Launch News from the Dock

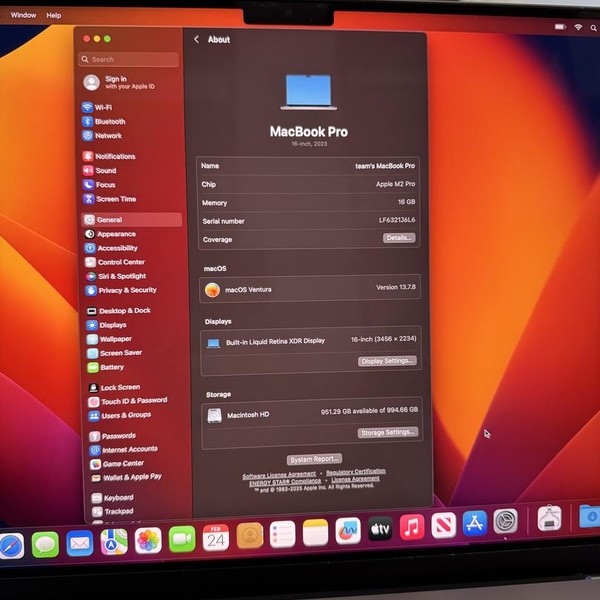click(443, 525)
